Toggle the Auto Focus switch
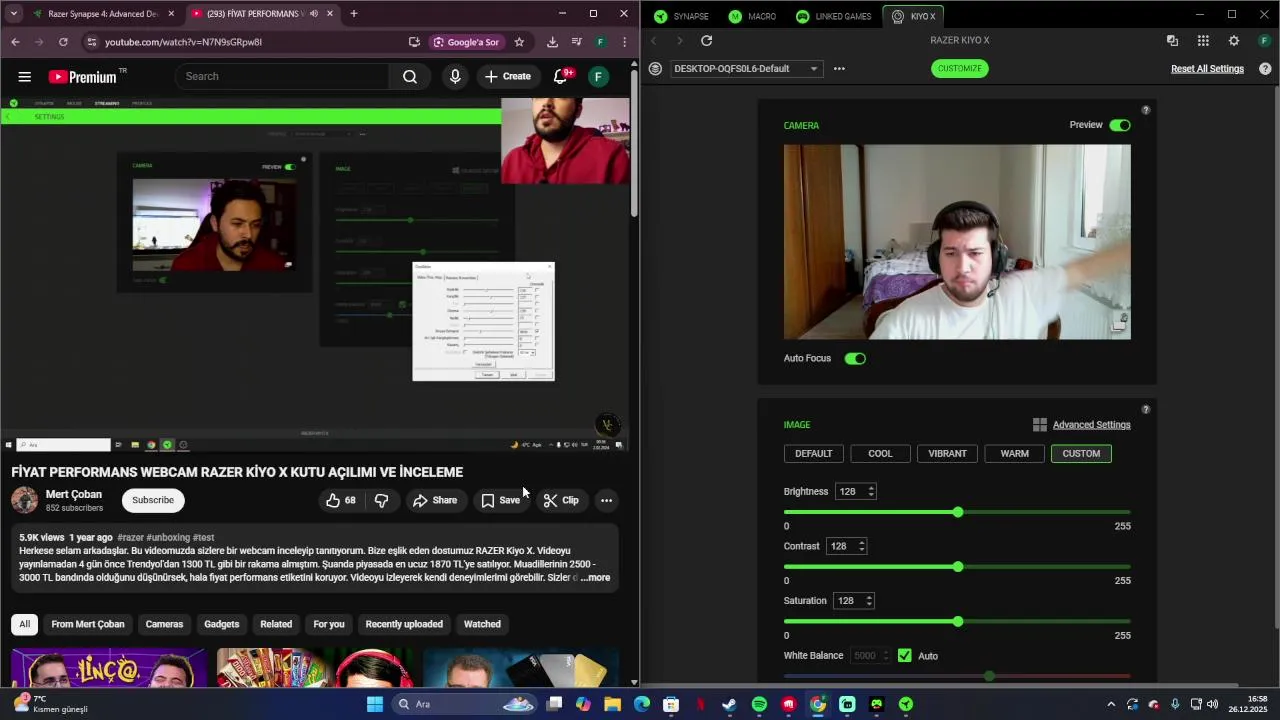 pos(855,358)
